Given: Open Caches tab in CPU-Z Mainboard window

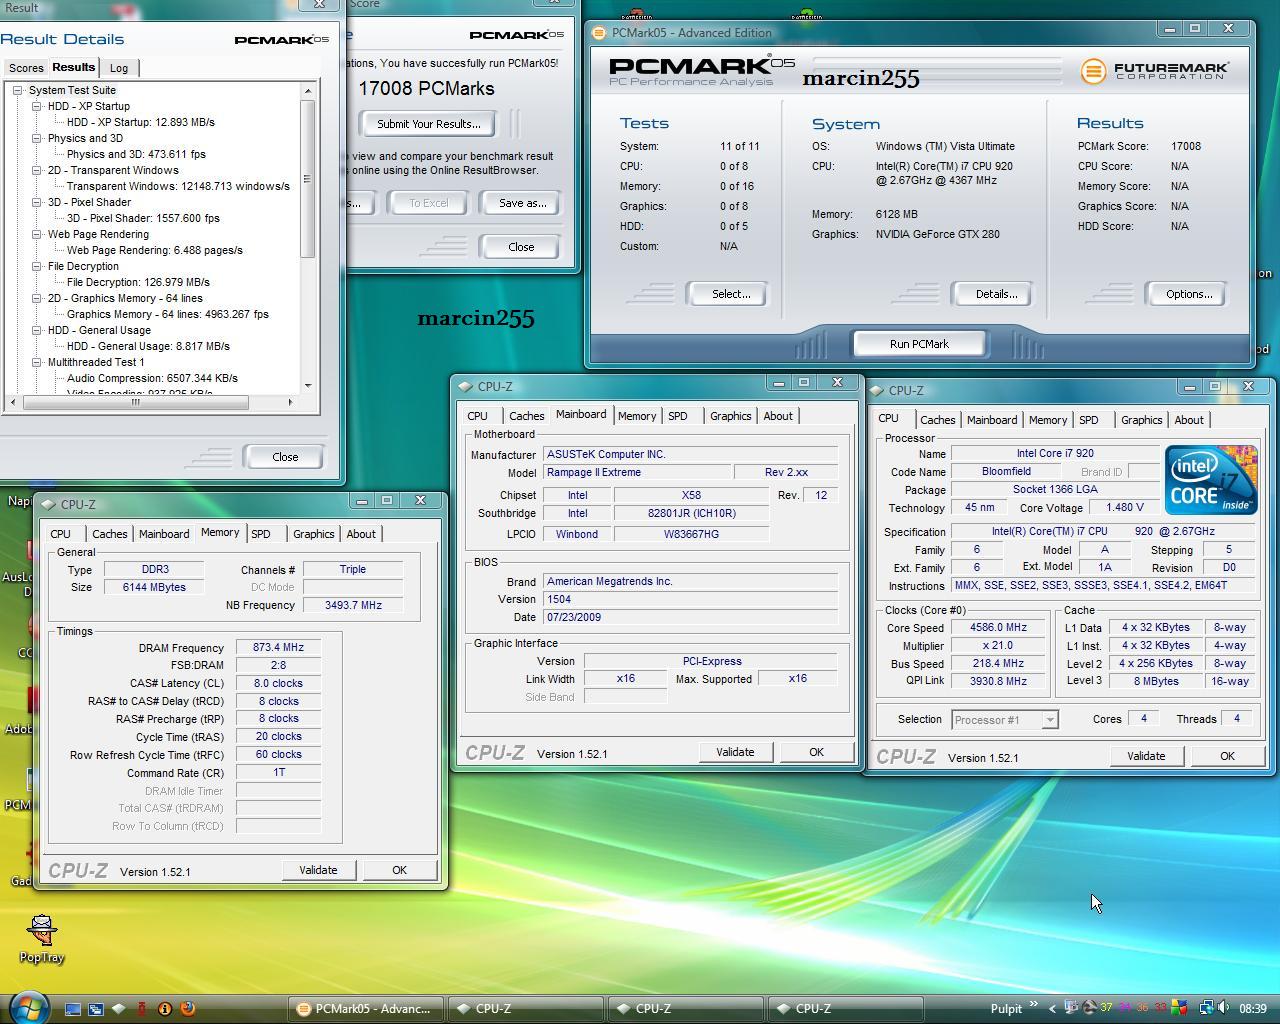Looking at the screenshot, I should click(526, 416).
